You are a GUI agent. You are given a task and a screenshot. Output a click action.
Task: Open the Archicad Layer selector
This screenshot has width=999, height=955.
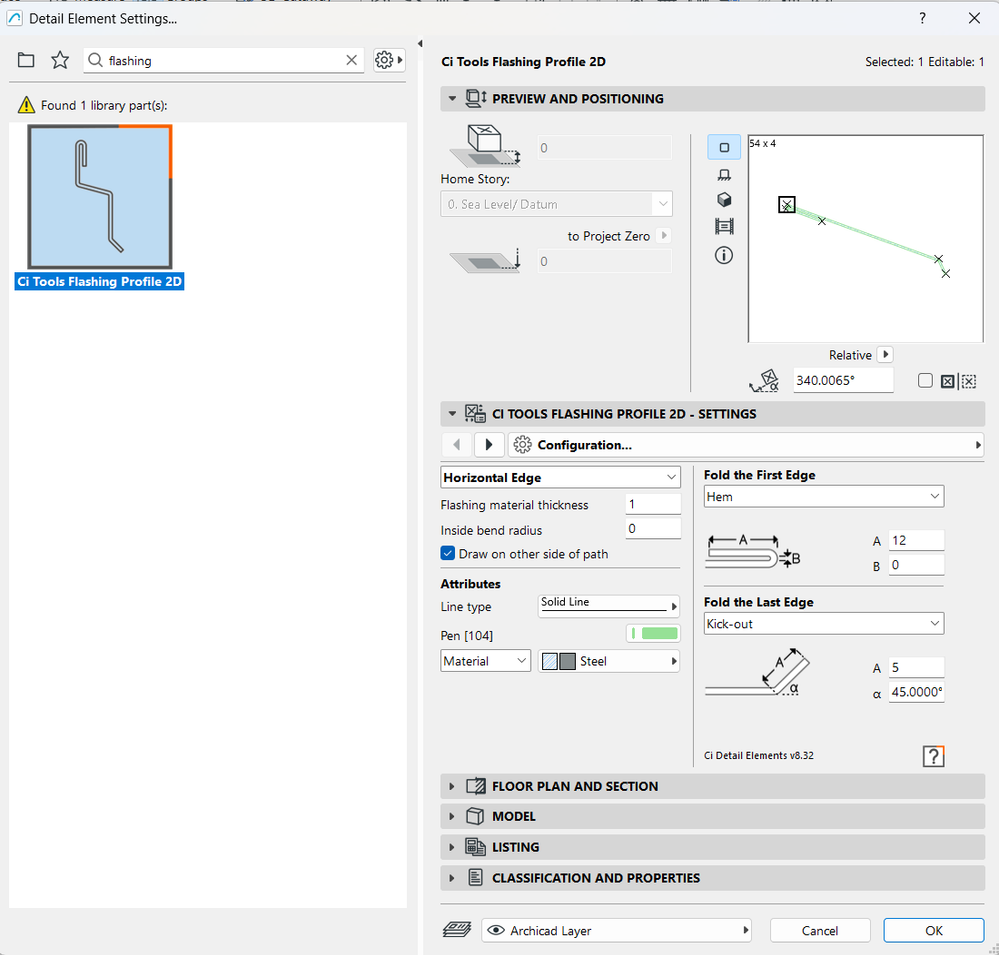pyautogui.click(x=616, y=931)
